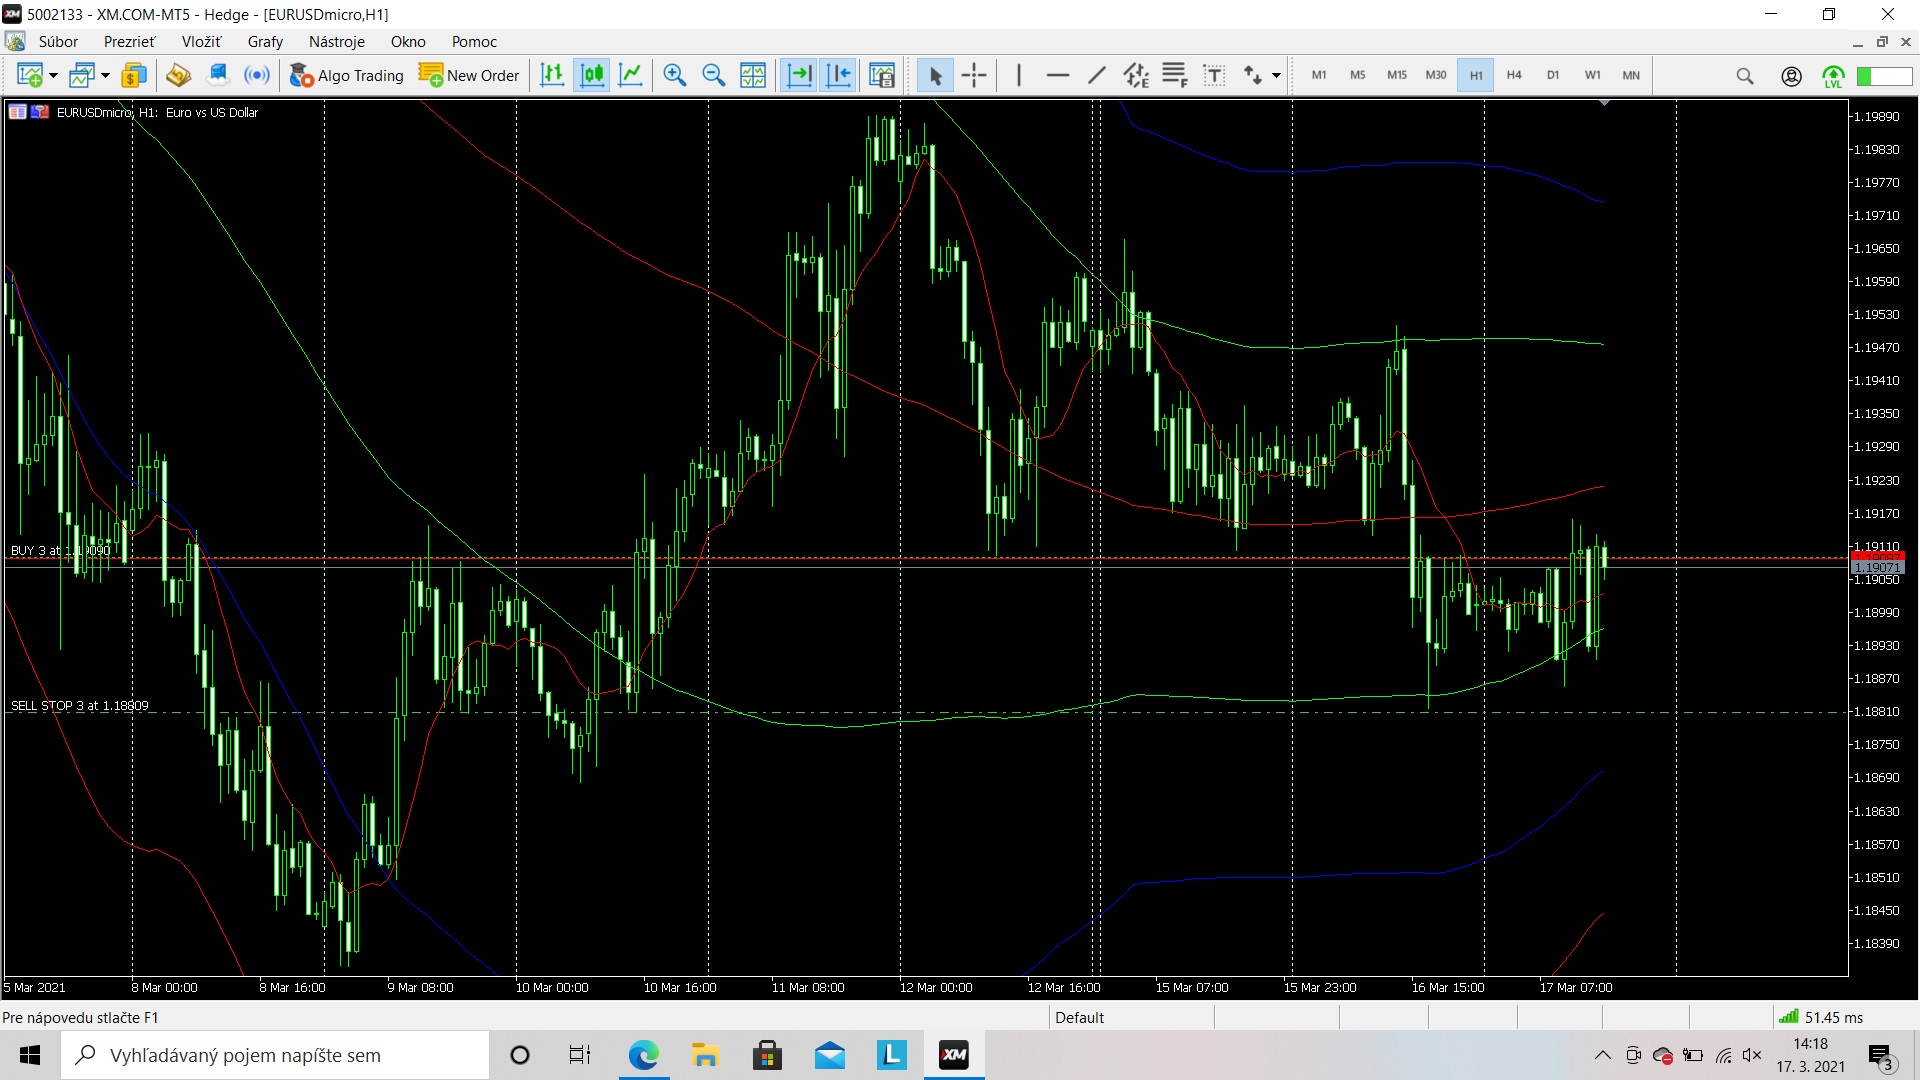The height and width of the screenshot is (1080, 1920).
Task: Switch chart to candlesticks
Action: [x=592, y=75]
